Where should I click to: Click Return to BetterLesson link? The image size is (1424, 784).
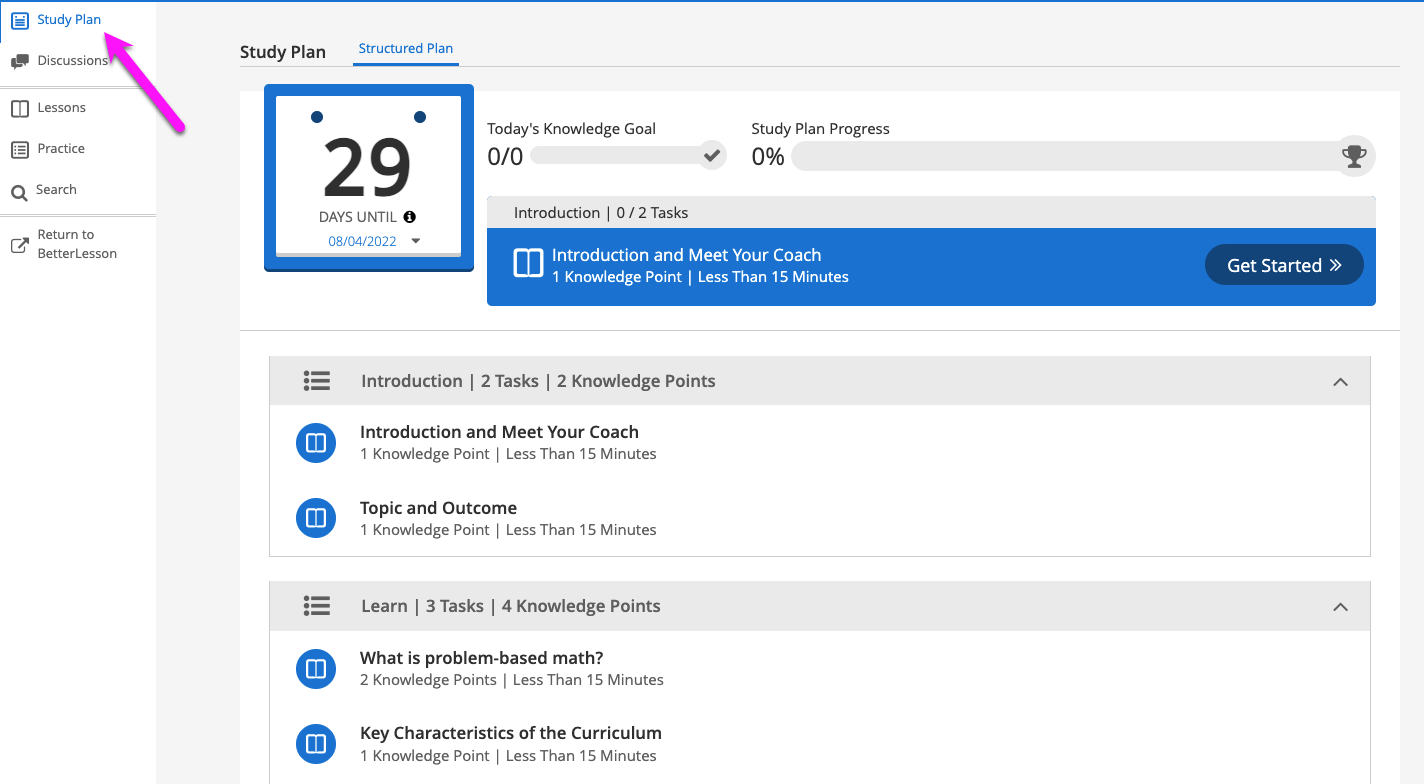coord(76,244)
